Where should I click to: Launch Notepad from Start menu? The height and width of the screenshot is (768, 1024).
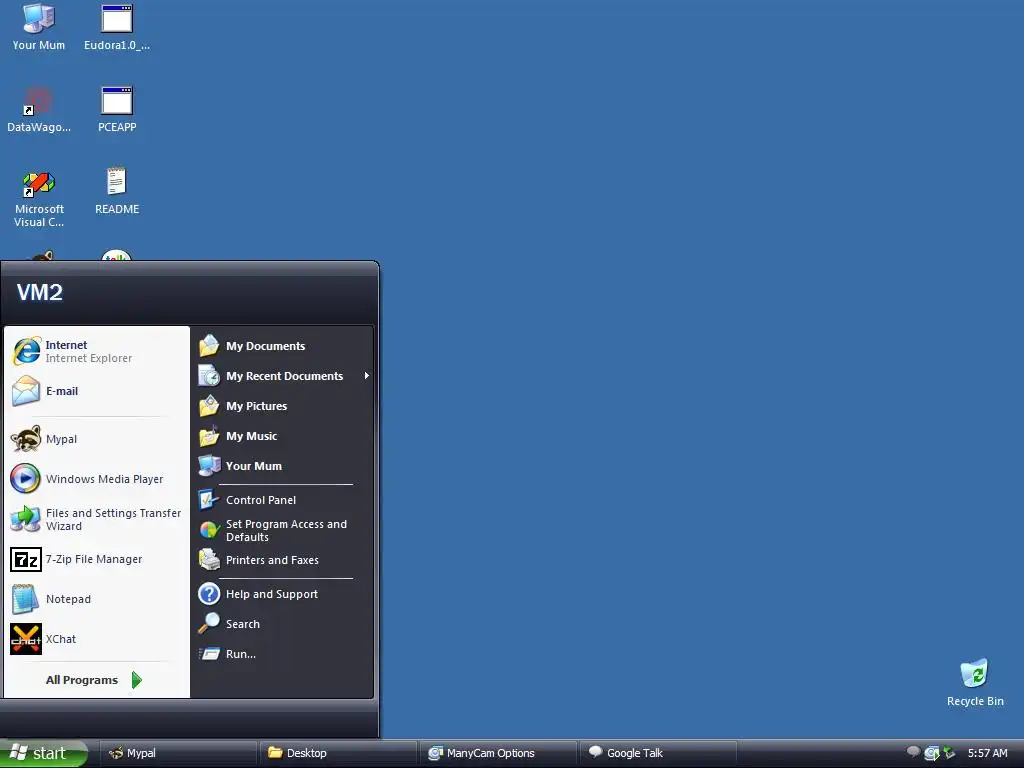pos(97,599)
